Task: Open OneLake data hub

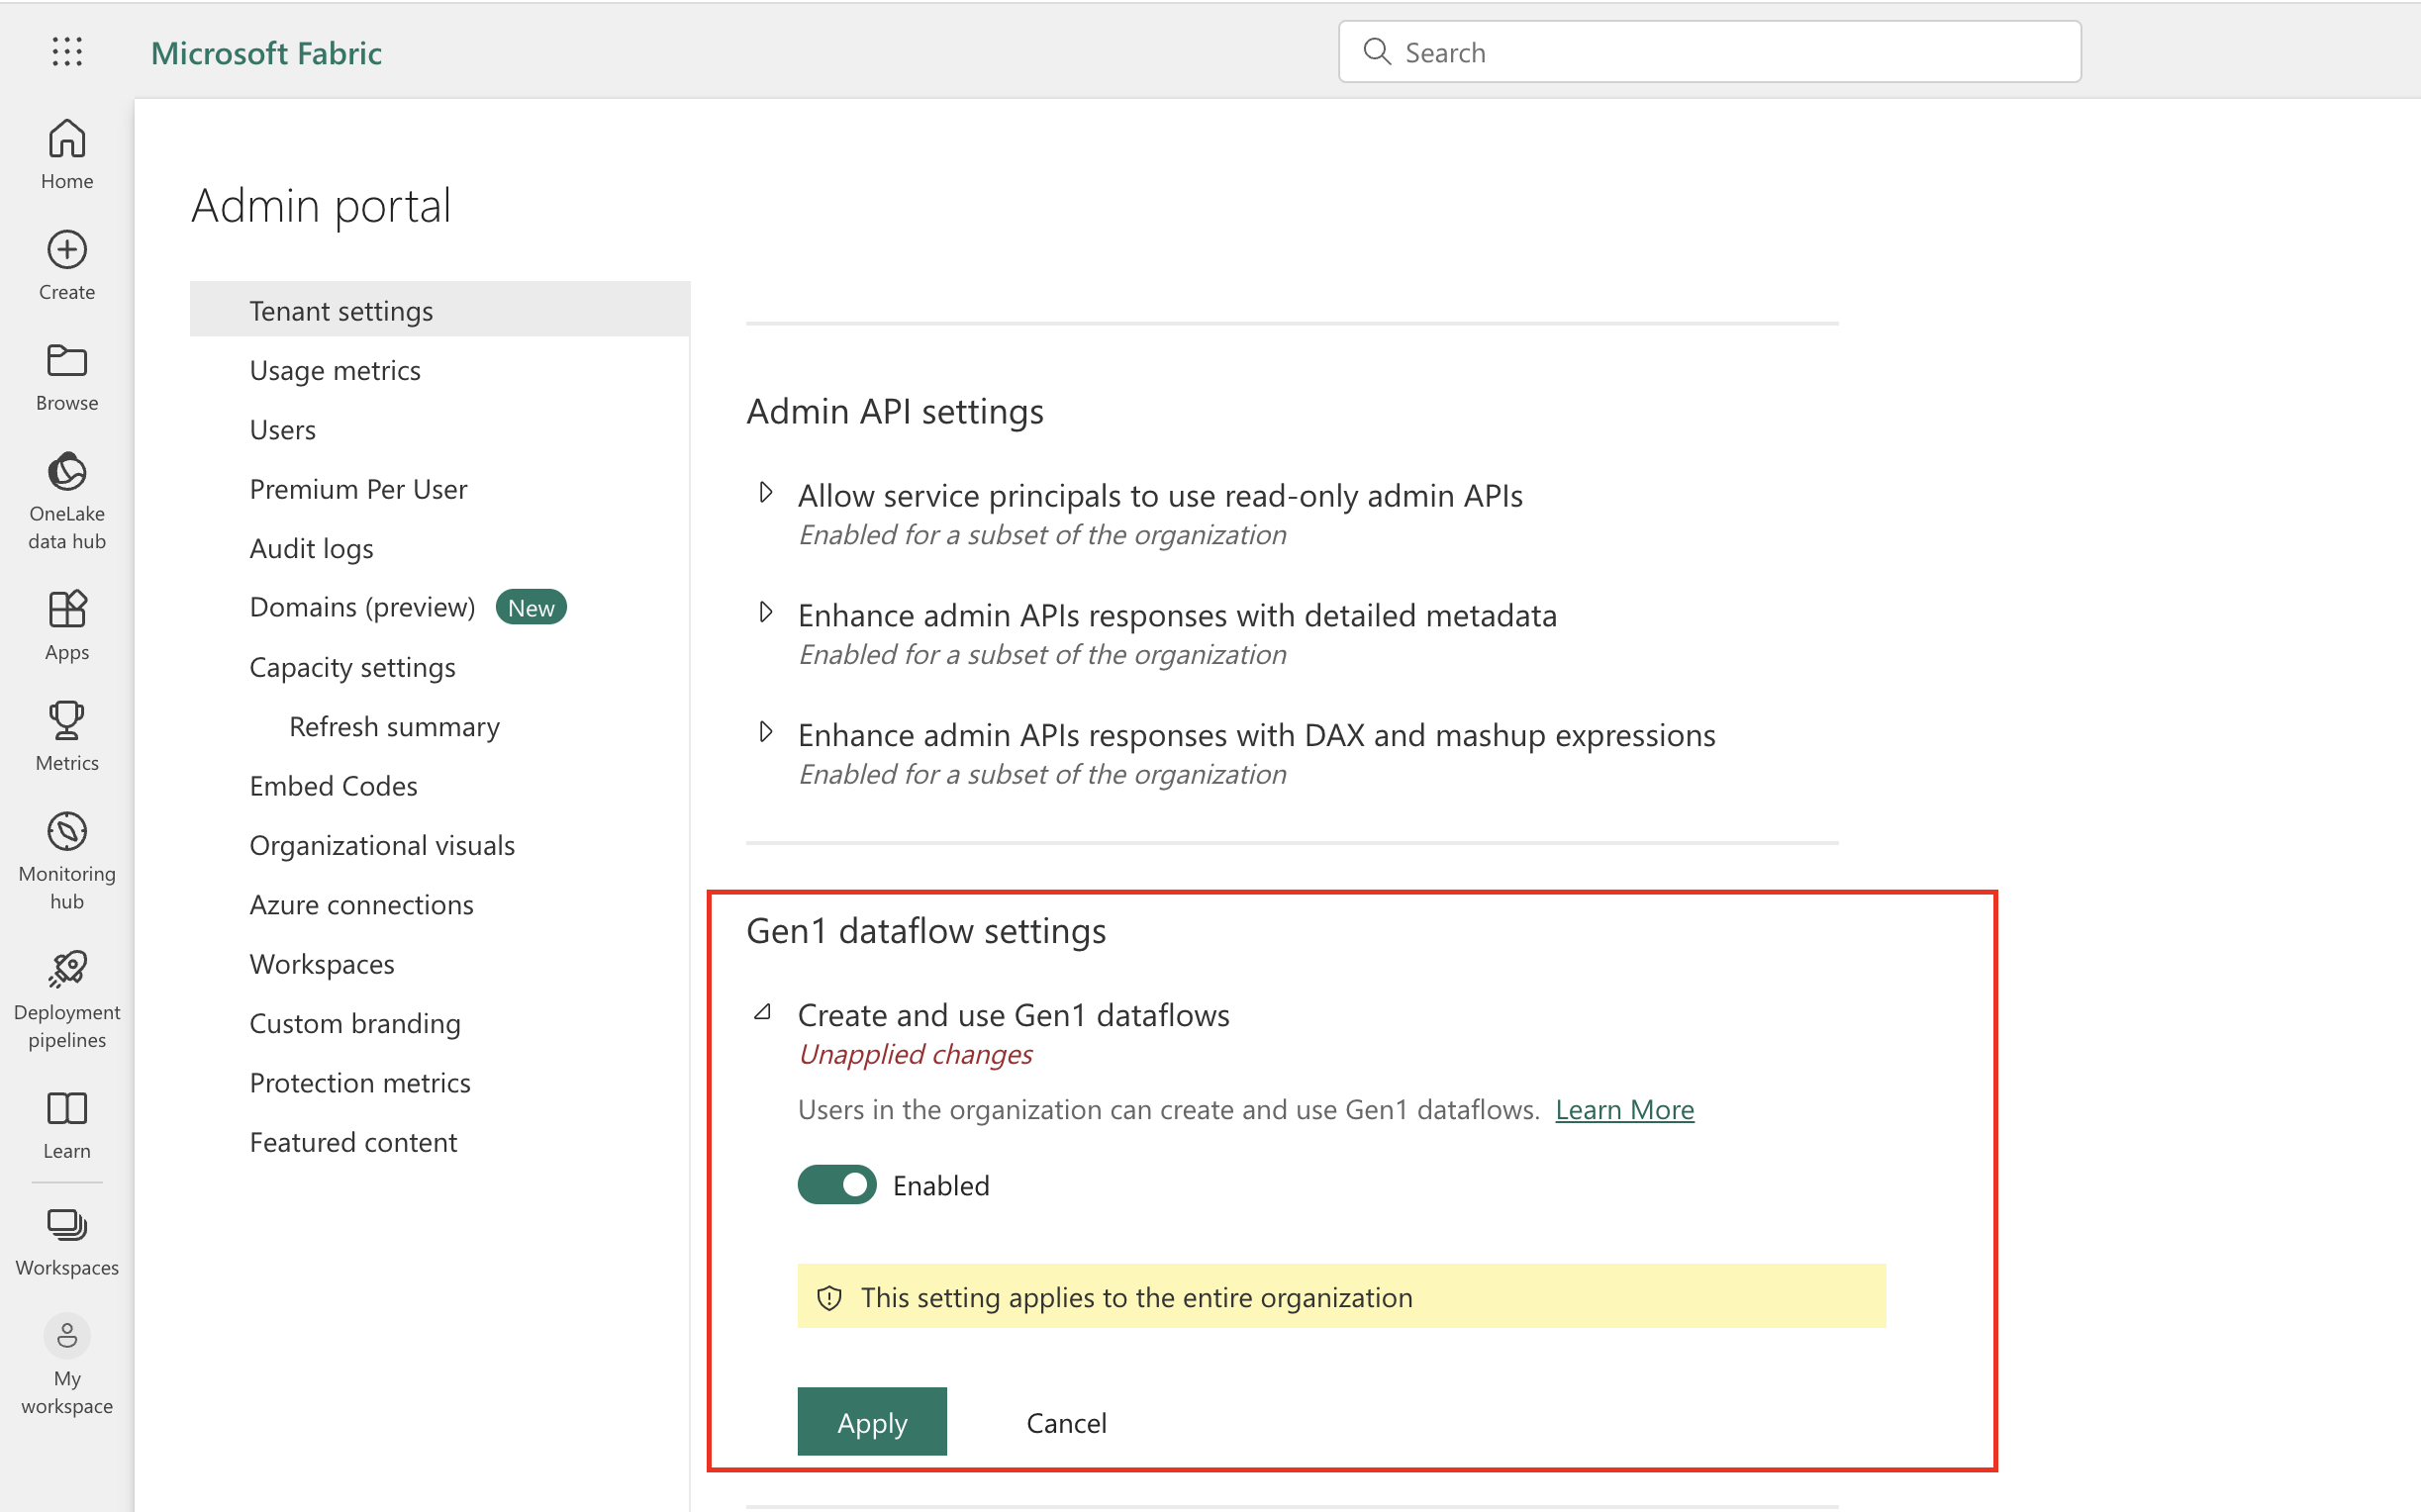Action: point(67,501)
